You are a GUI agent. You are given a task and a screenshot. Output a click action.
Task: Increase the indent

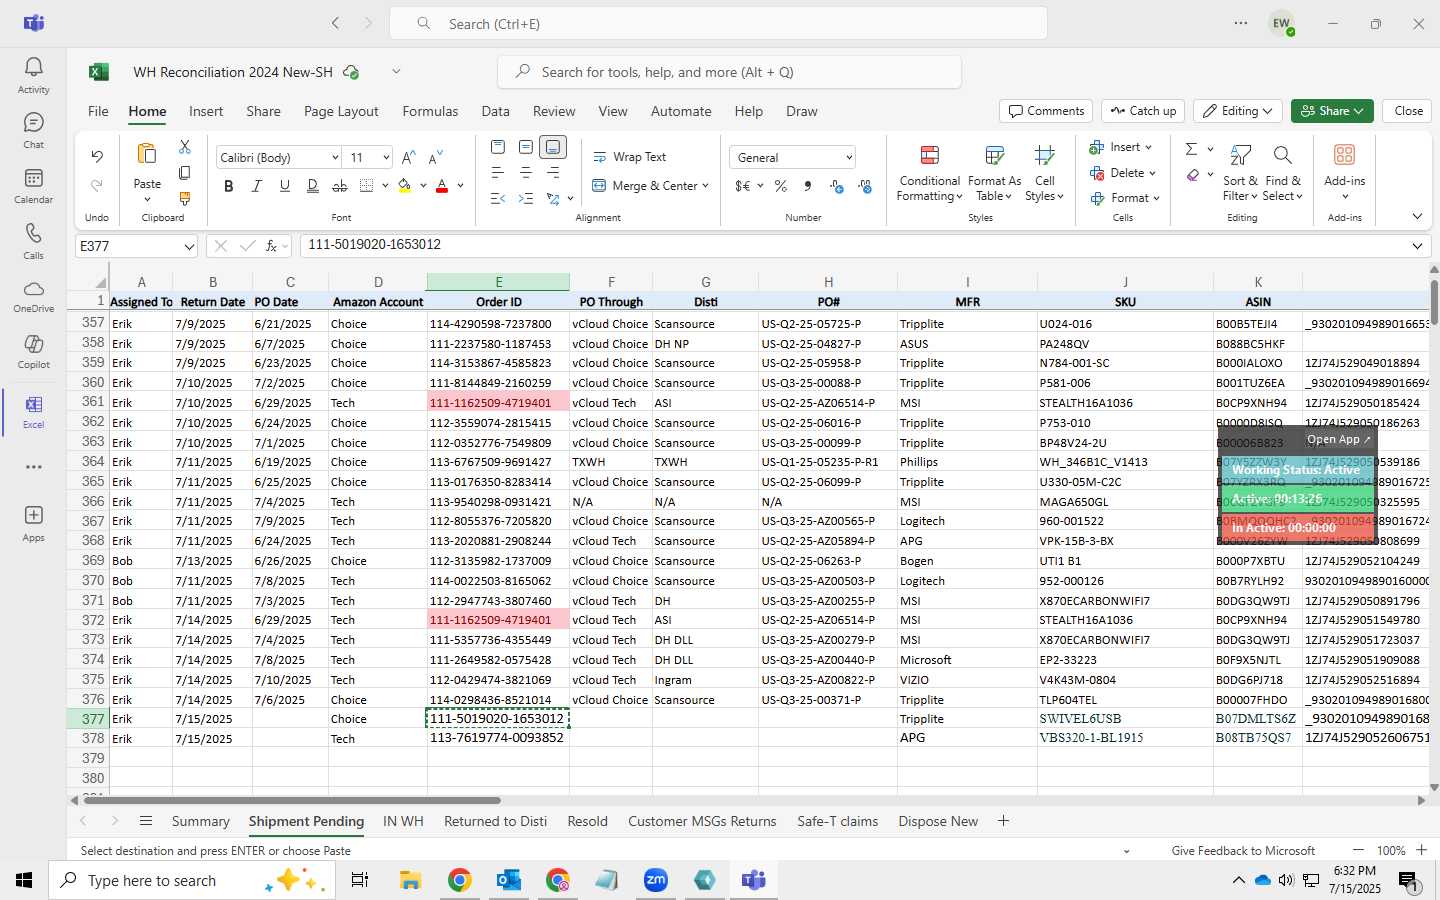point(526,199)
